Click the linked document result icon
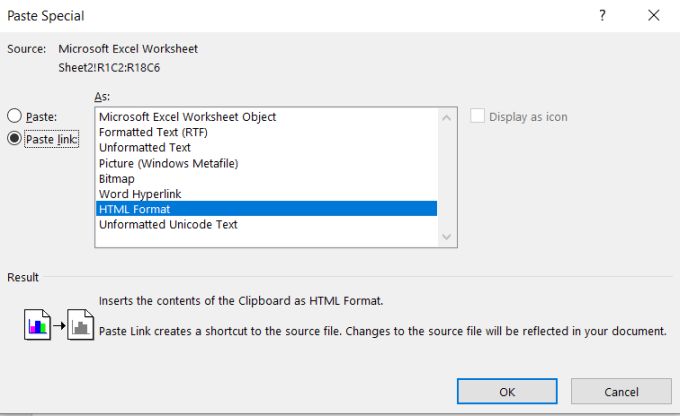 [80, 325]
